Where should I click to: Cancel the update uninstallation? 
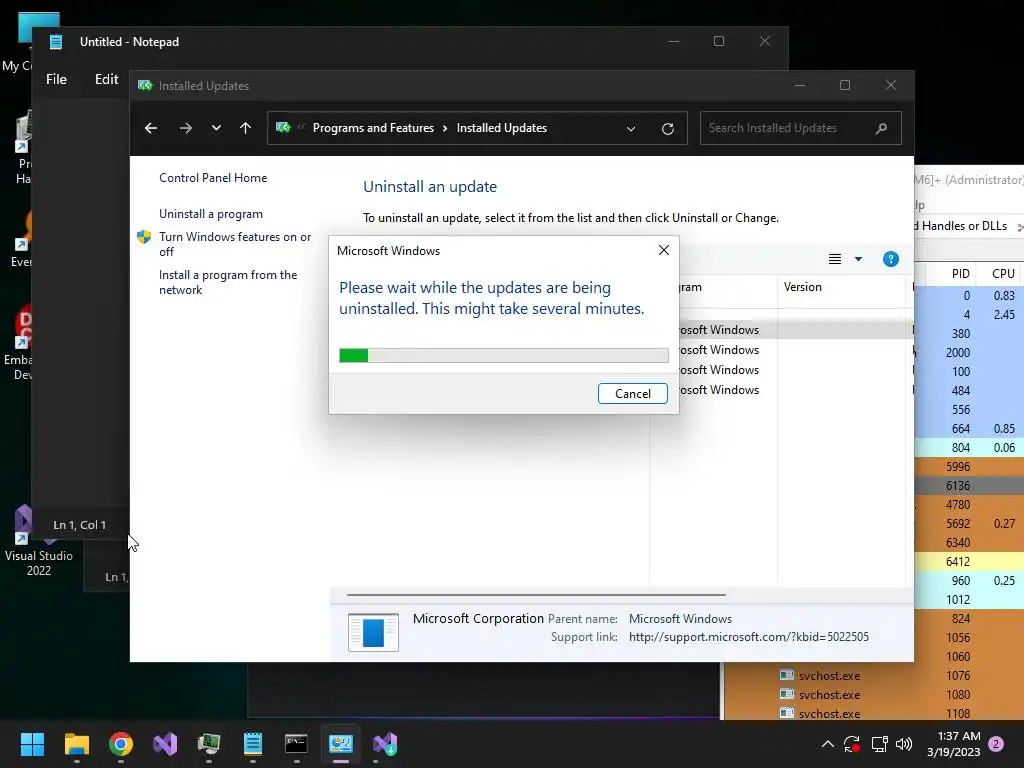[x=632, y=393]
